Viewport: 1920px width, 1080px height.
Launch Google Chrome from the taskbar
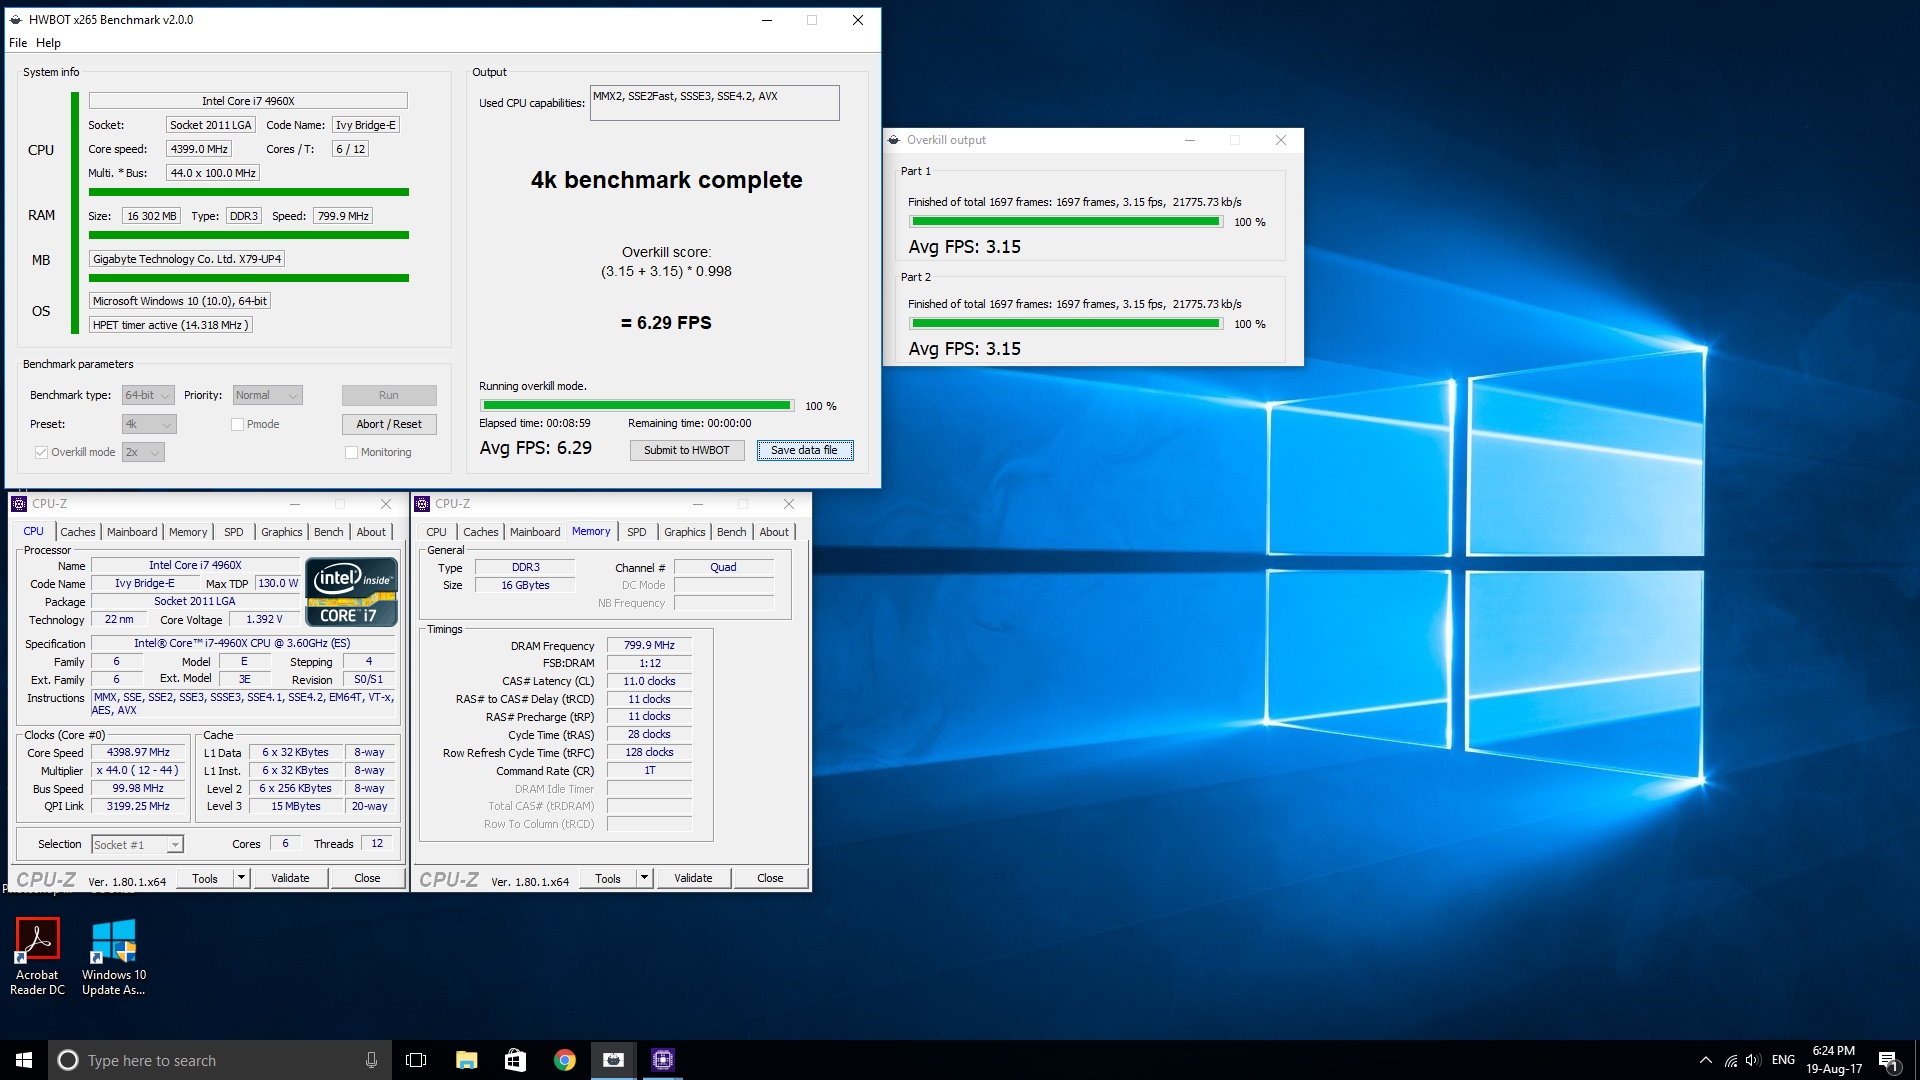564,1060
